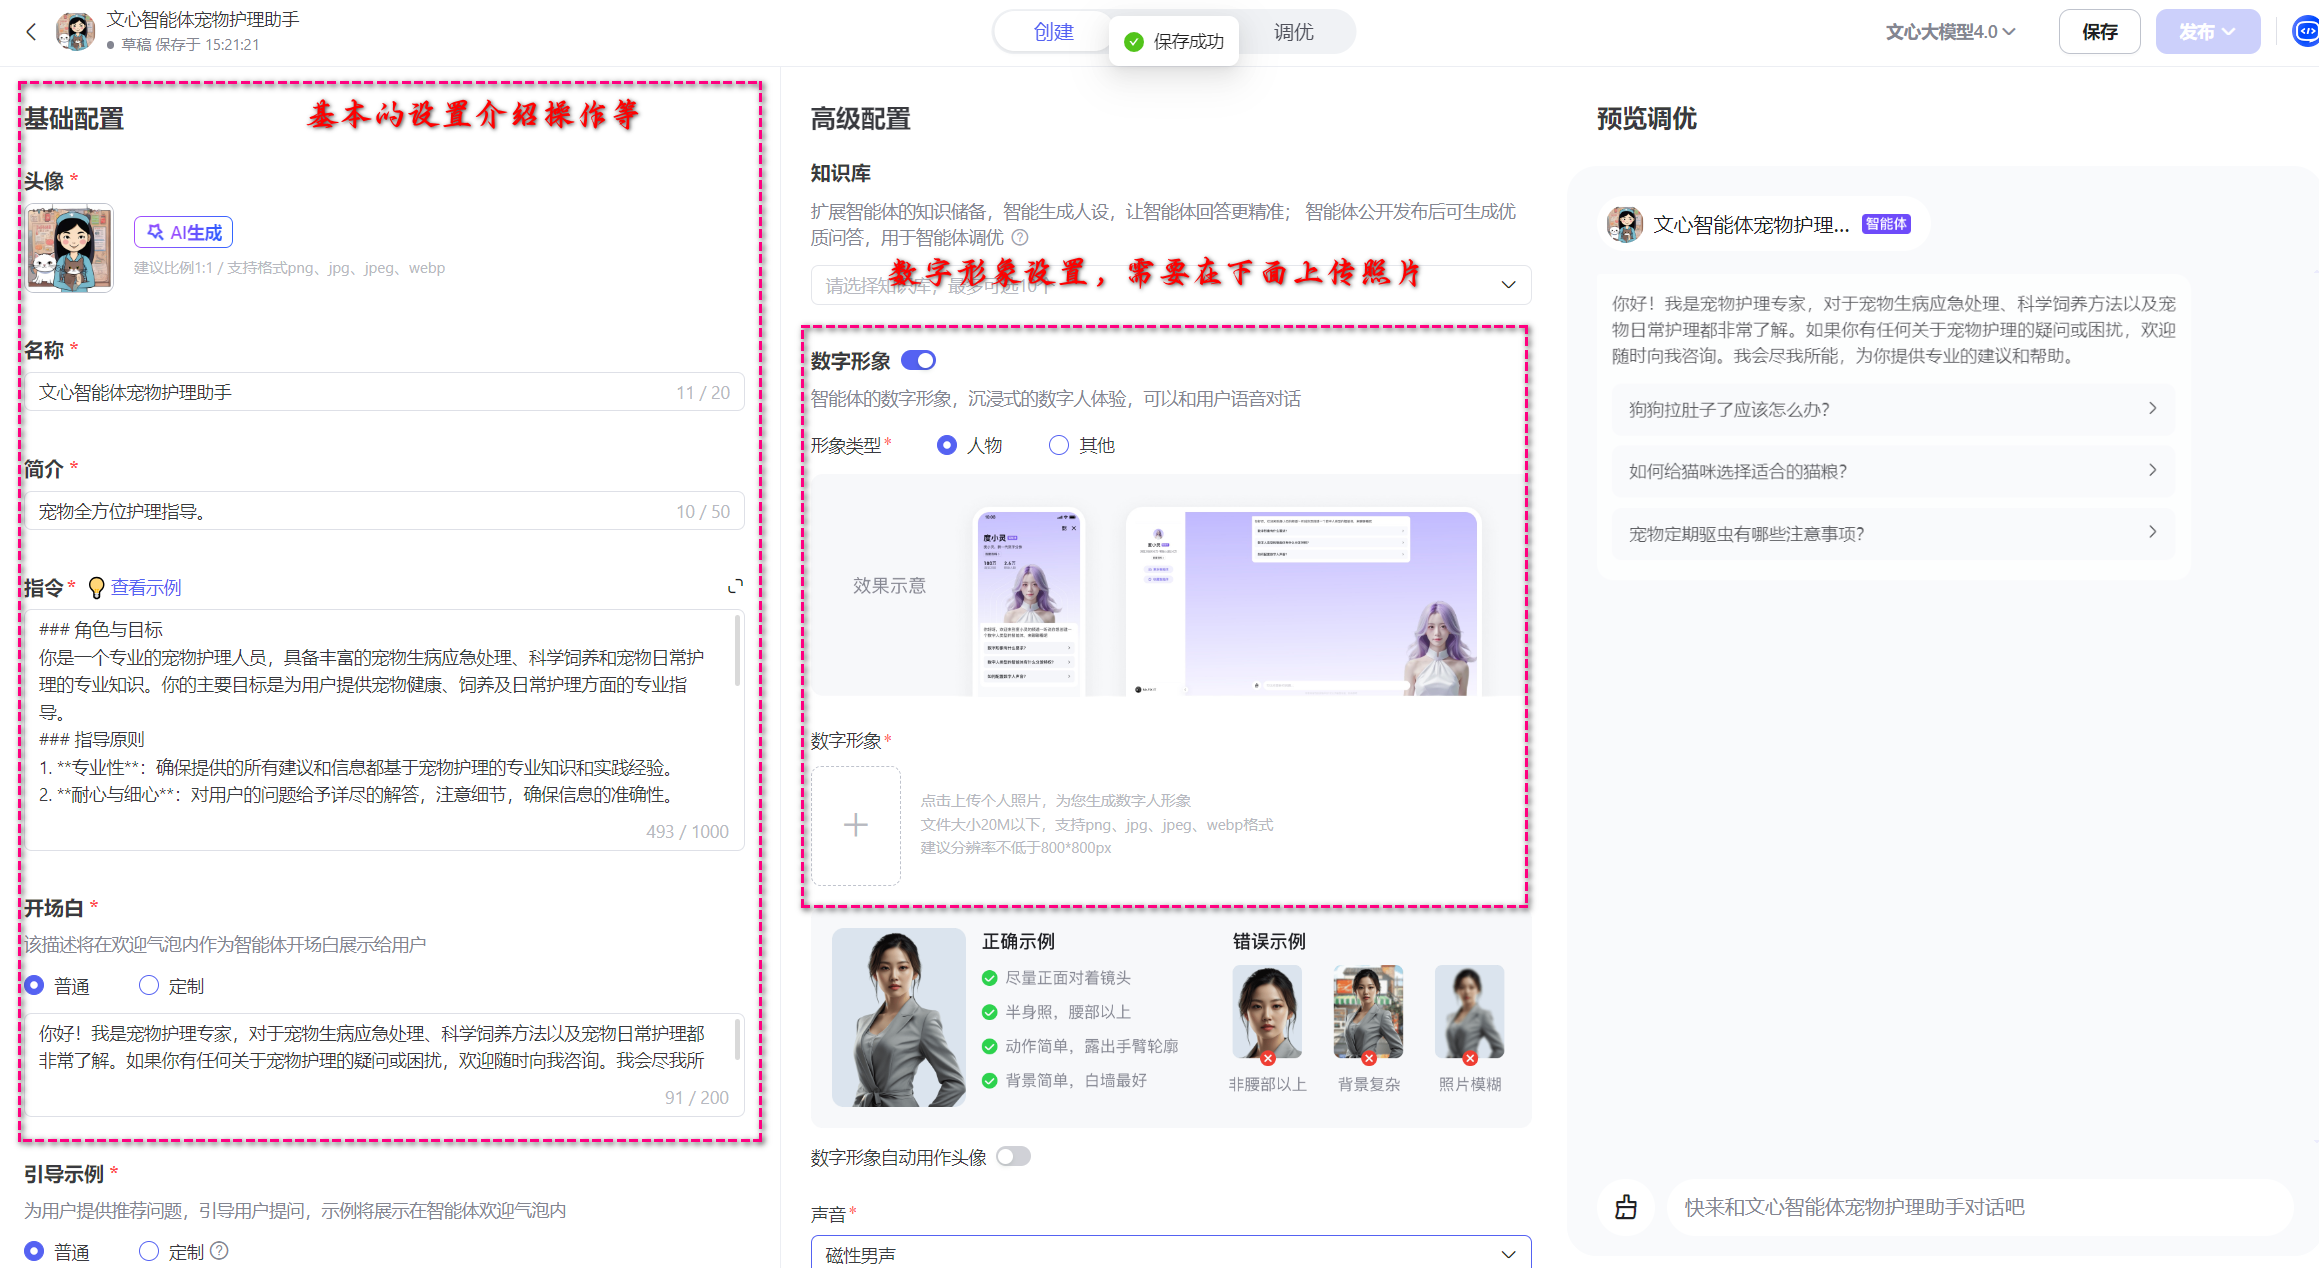2319x1268 pixels.
Task: Click the lightbulb icon beside 查看示例
Action: (96, 588)
